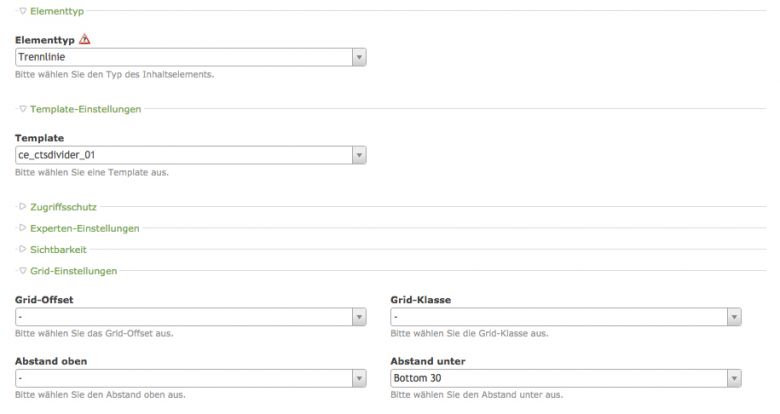The width and height of the screenshot is (780, 414).
Task: Collapse the Template-Einstellungen section
Action: [22, 108]
